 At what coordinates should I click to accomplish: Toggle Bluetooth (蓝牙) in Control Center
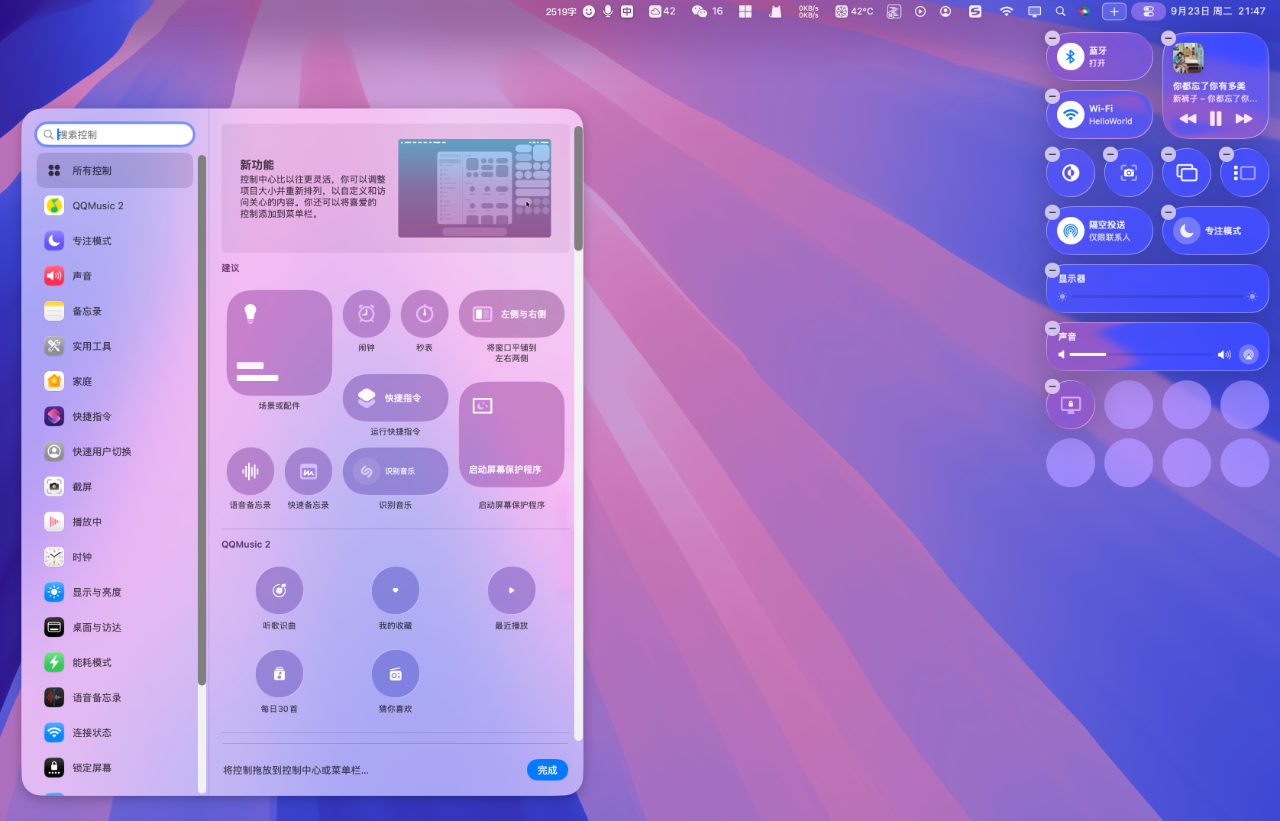coord(1071,57)
